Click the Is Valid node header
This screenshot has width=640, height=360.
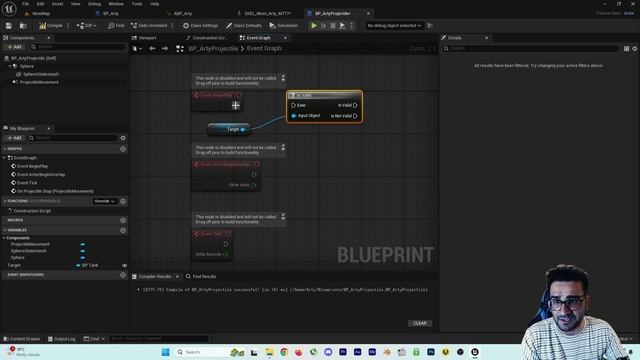click(324, 95)
